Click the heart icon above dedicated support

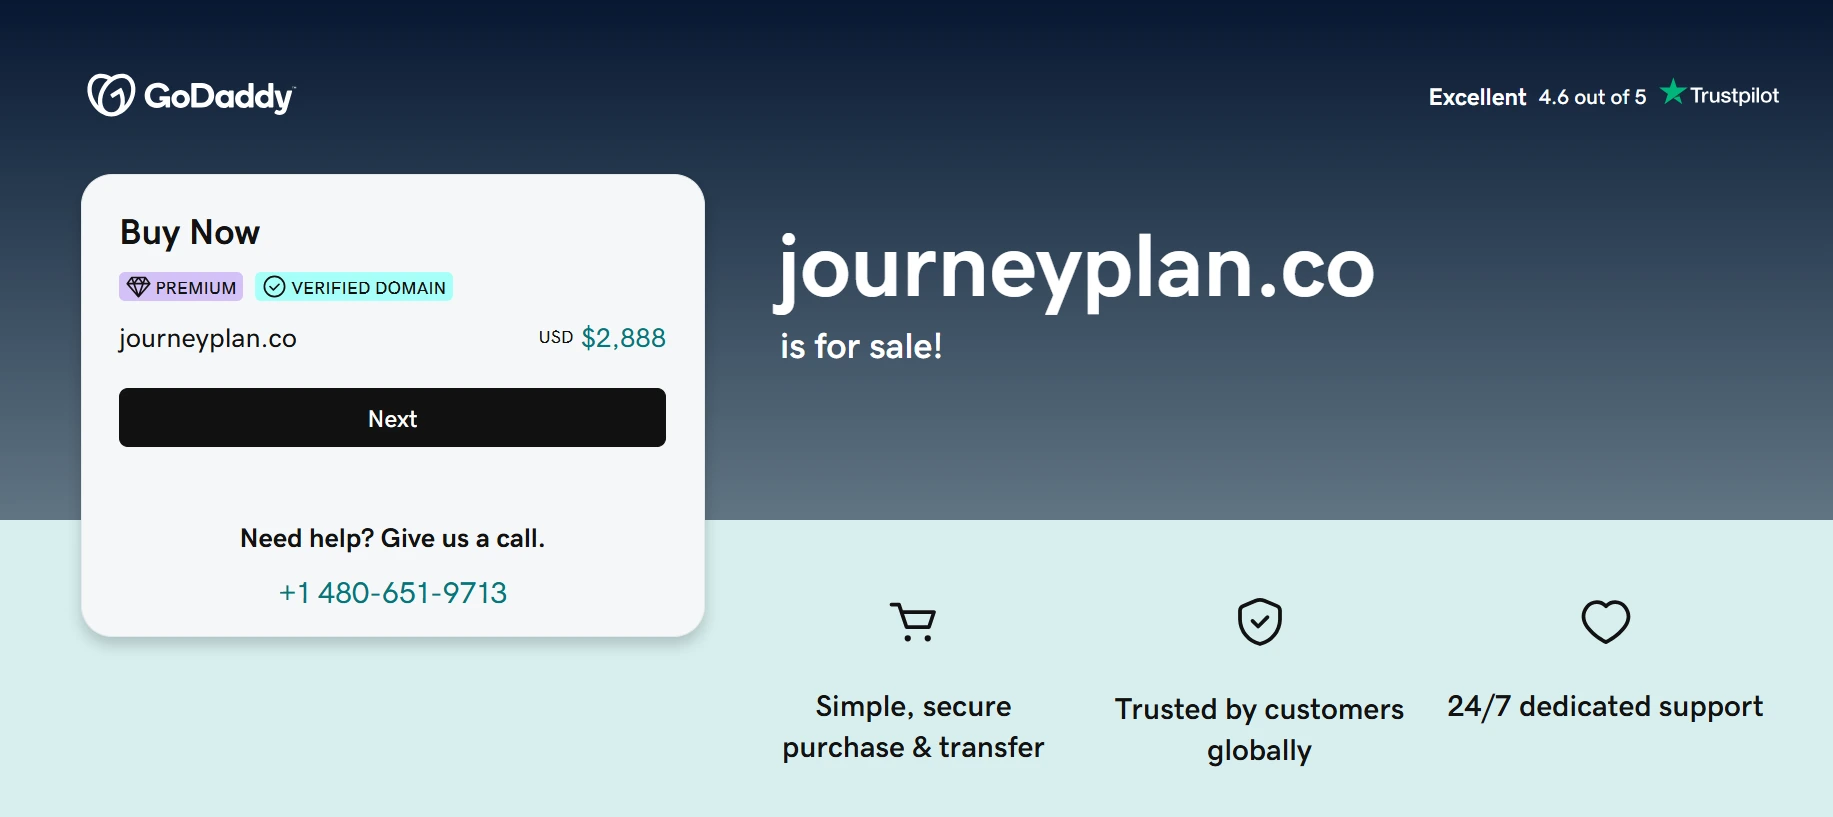click(x=1605, y=620)
